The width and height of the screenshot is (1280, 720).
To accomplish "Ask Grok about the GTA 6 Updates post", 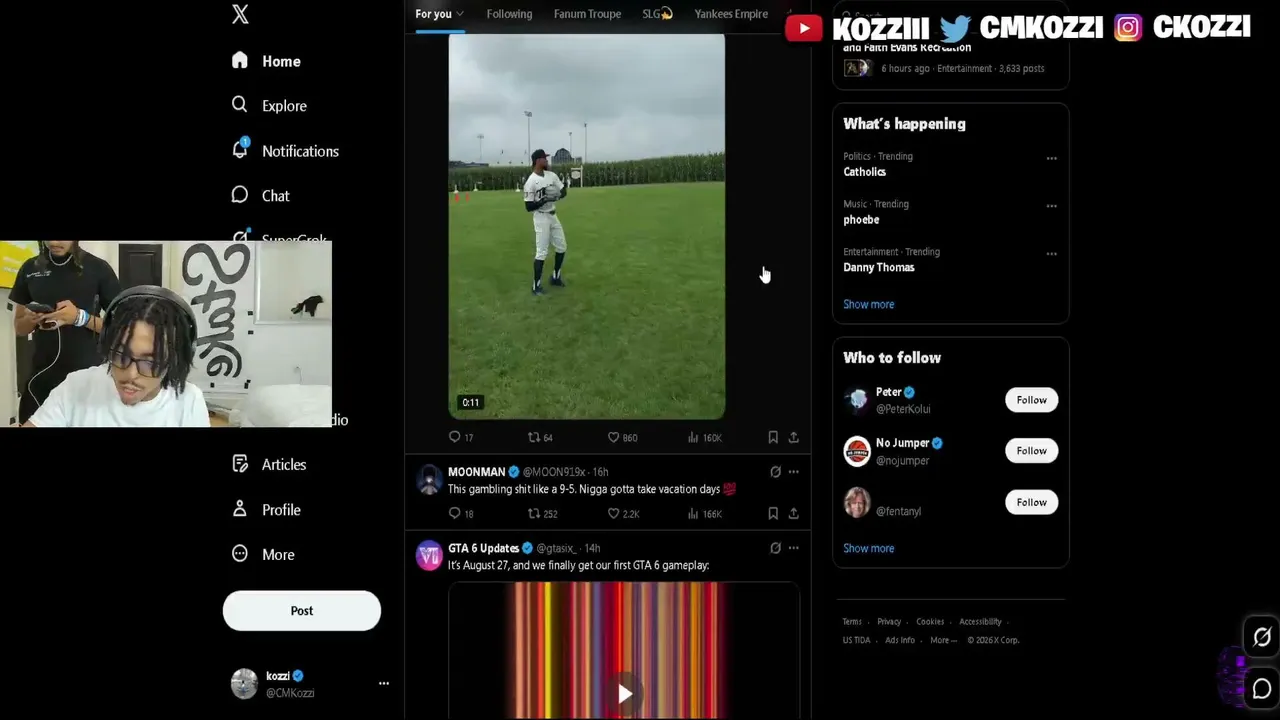I will point(775,548).
